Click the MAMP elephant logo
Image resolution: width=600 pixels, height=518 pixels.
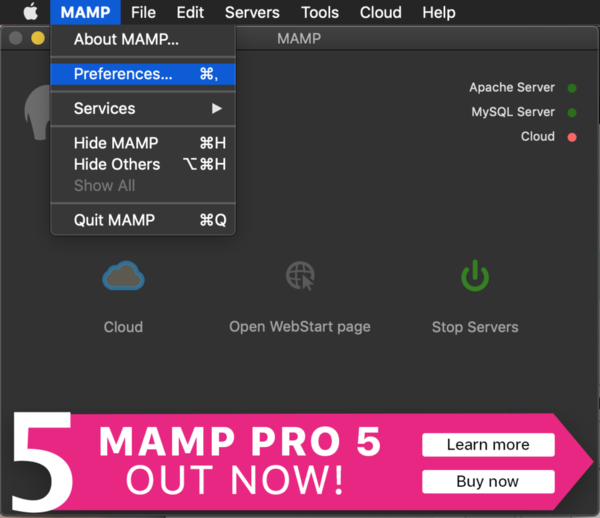click(37, 112)
